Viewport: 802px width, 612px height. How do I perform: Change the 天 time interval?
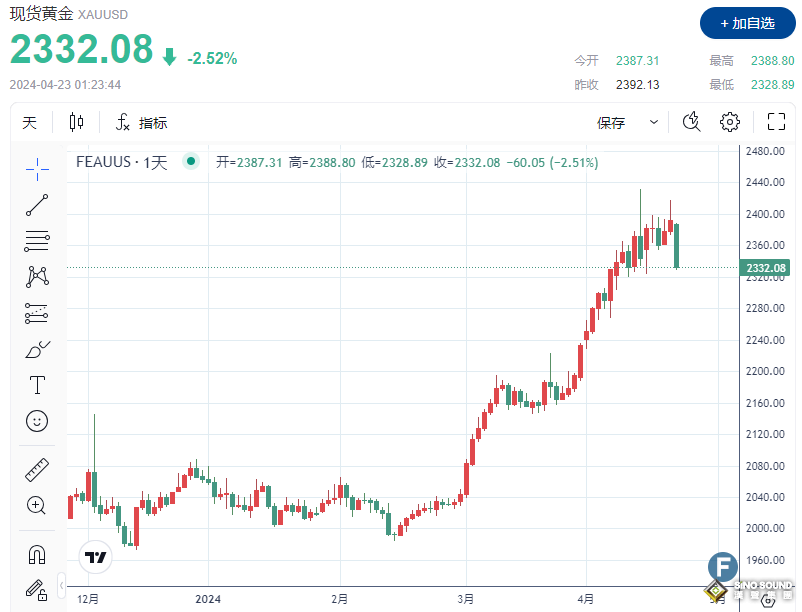tap(30, 123)
